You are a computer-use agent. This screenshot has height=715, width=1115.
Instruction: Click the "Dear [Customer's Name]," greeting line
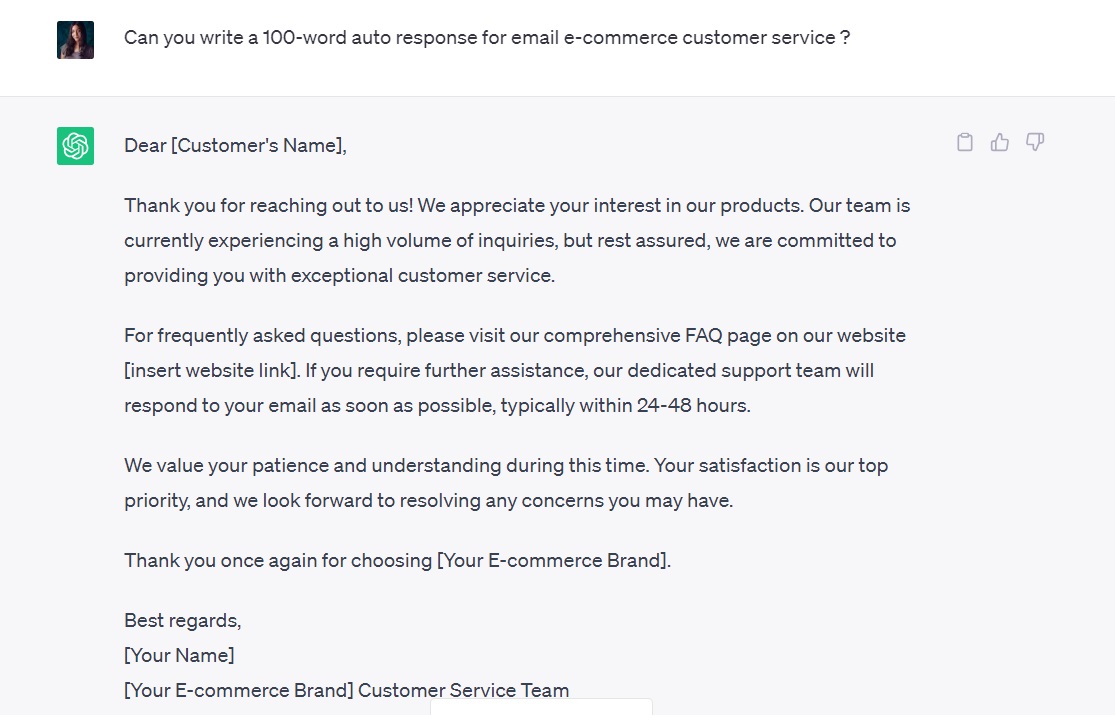pyautogui.click(x=235, y=146)
